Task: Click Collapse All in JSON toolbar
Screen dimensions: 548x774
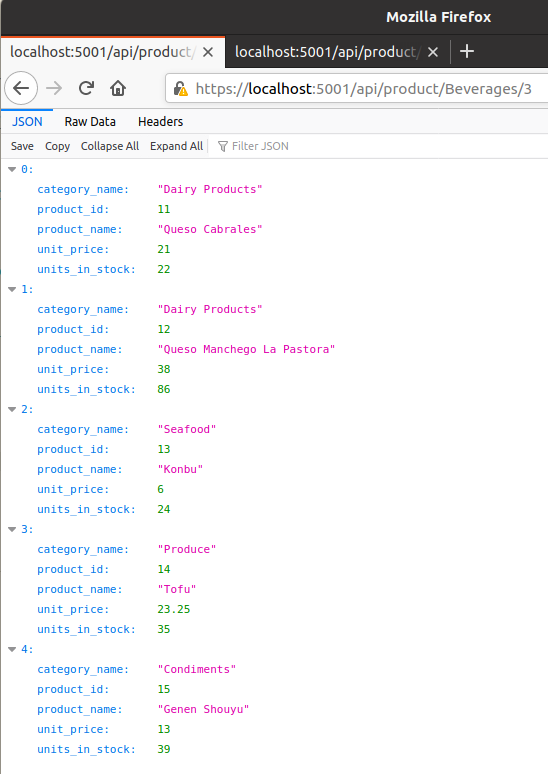Action: coord(110,146)
